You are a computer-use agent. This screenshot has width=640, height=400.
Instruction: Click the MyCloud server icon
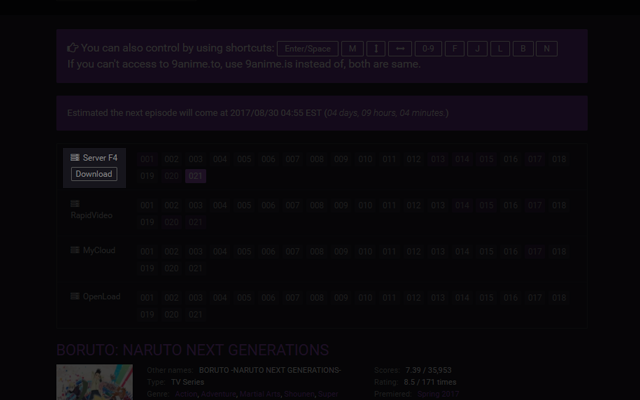click(x=75, y=250)
